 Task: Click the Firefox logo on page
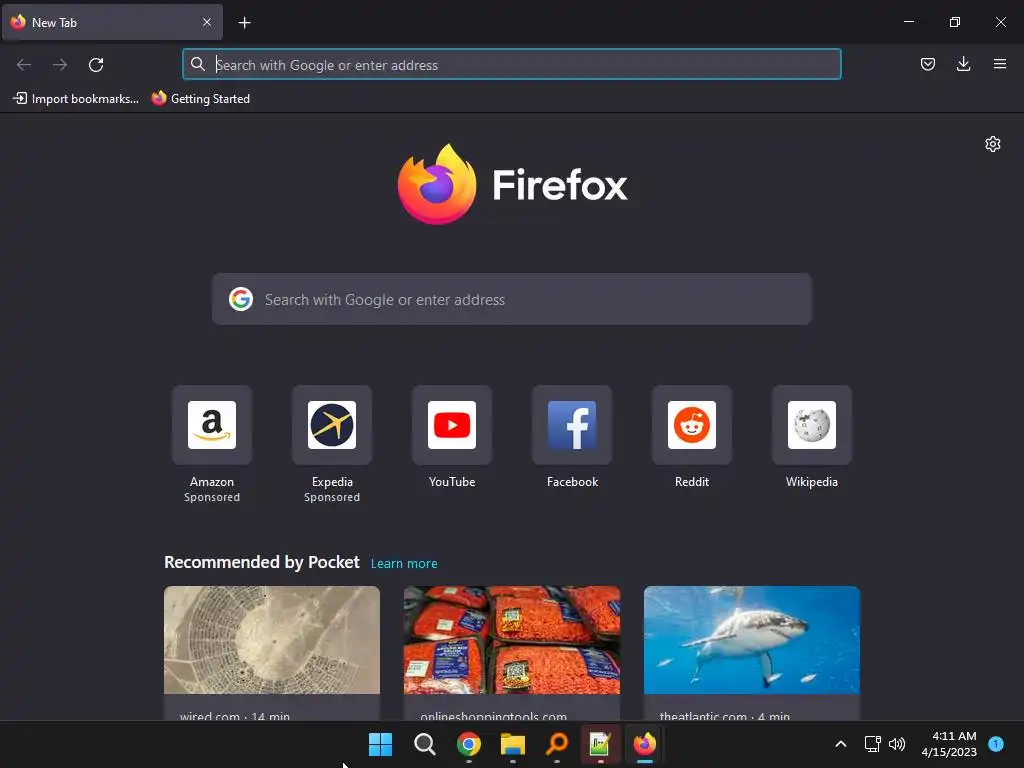coord(512,184)
